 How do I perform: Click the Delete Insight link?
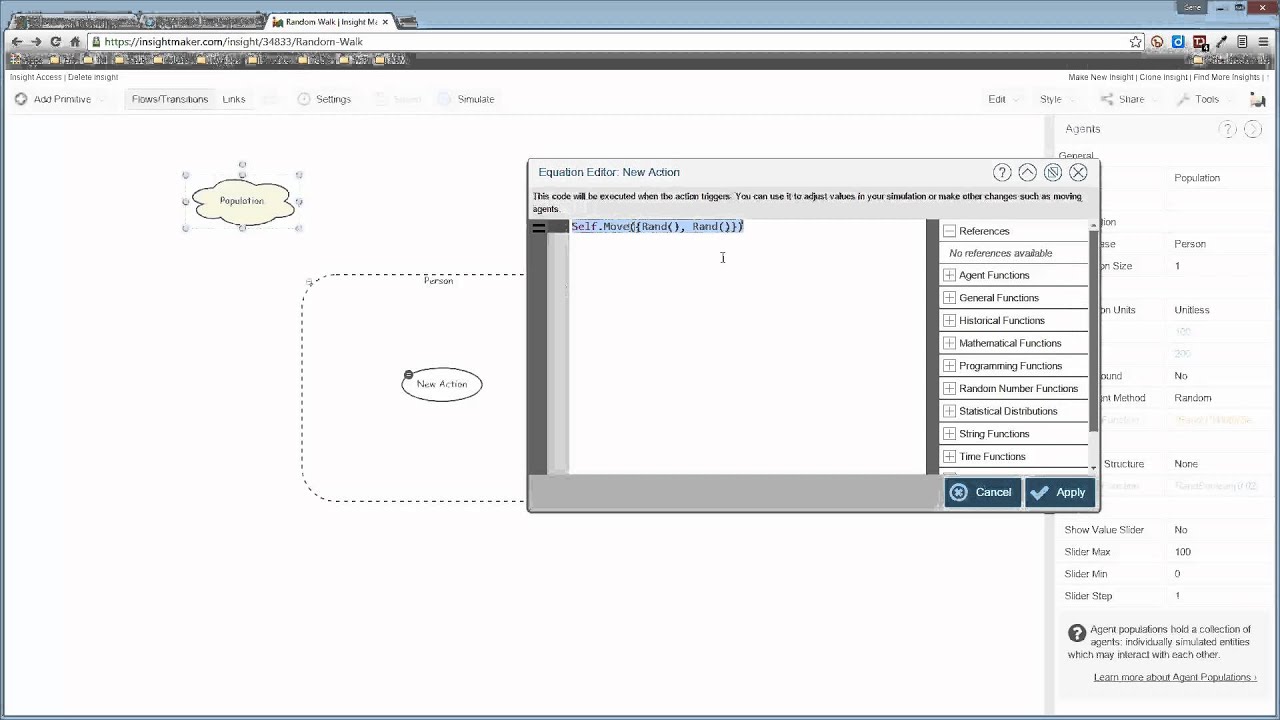click(x=93, y=77)
